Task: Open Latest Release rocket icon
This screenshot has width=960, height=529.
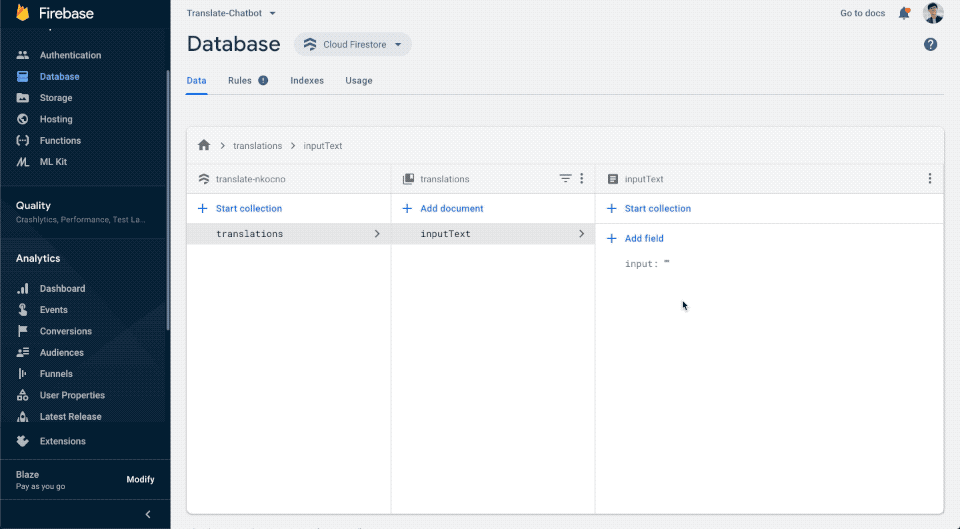Action: [x=23, y=416]
